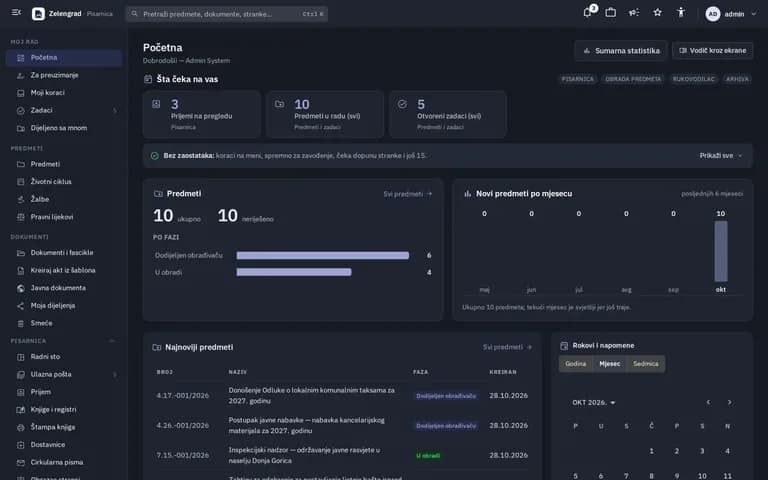Open Svi predmeti link in Predmeti card
This screenshot has height=480, width=768.
(x=408, y=194)
